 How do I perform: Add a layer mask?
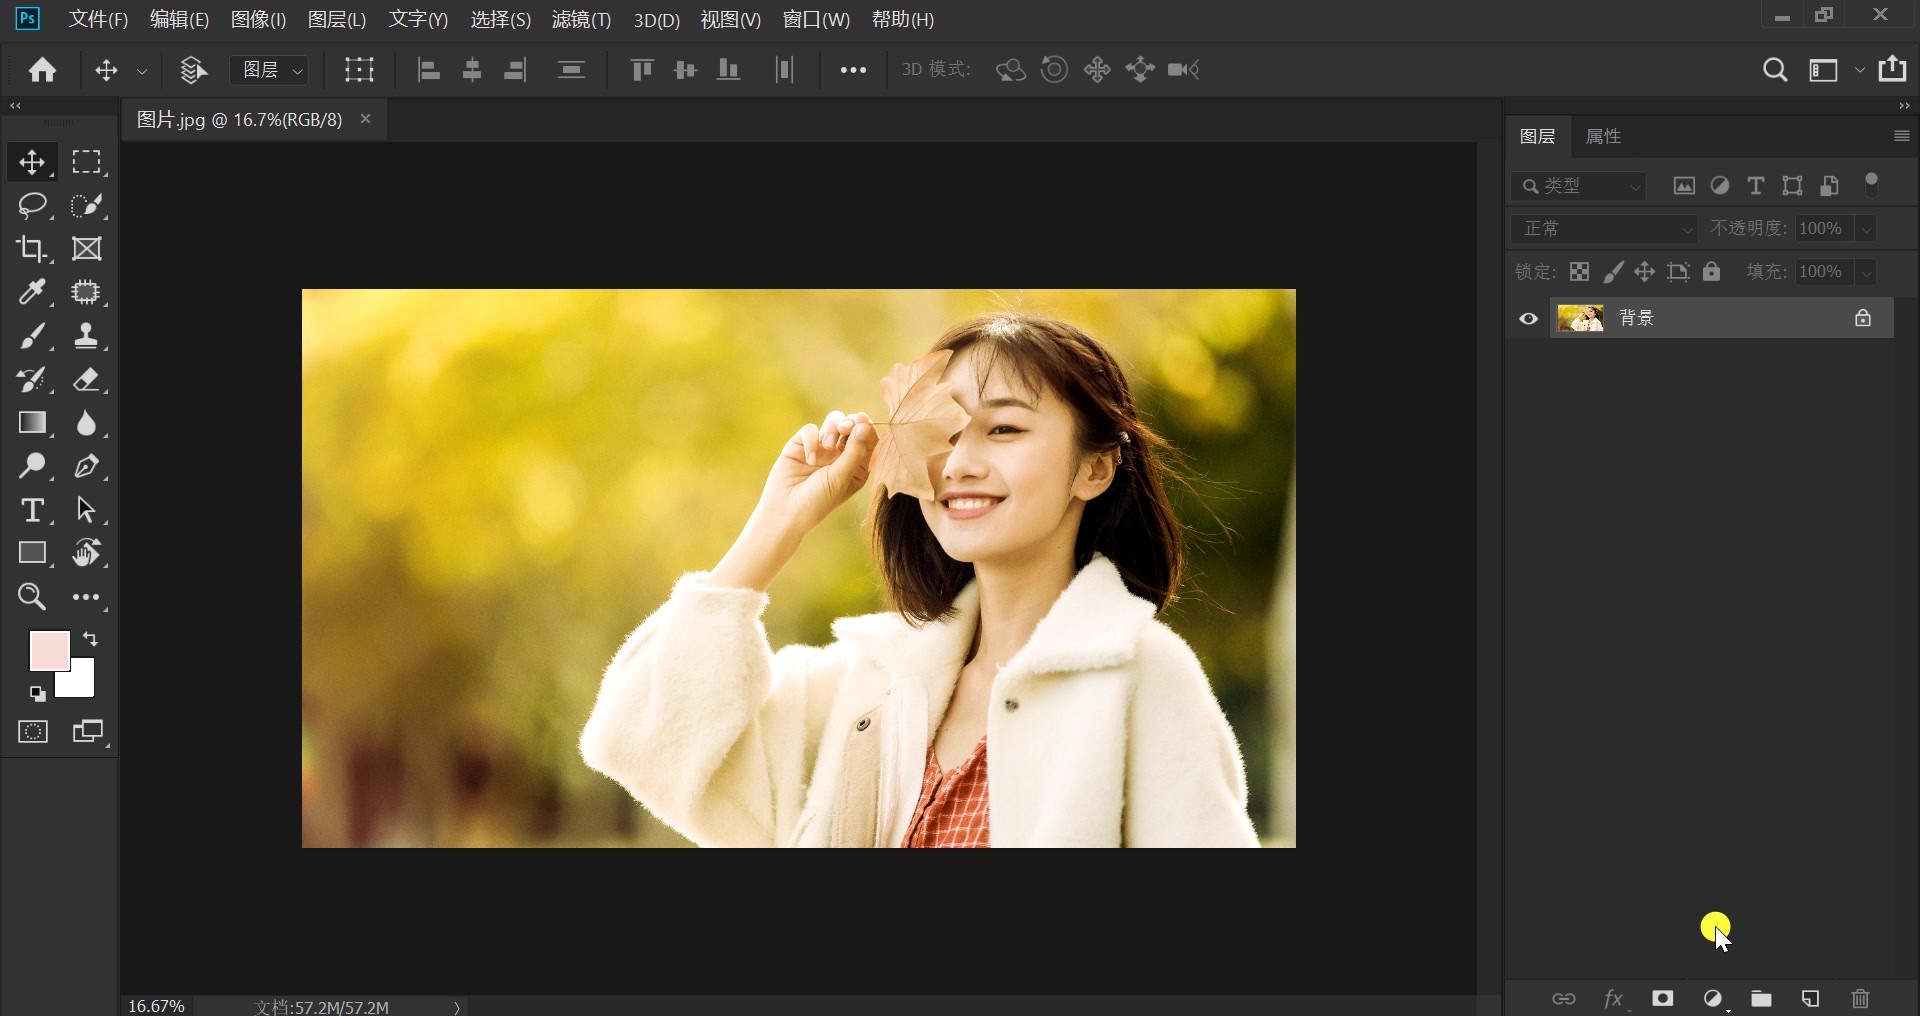1663,998
